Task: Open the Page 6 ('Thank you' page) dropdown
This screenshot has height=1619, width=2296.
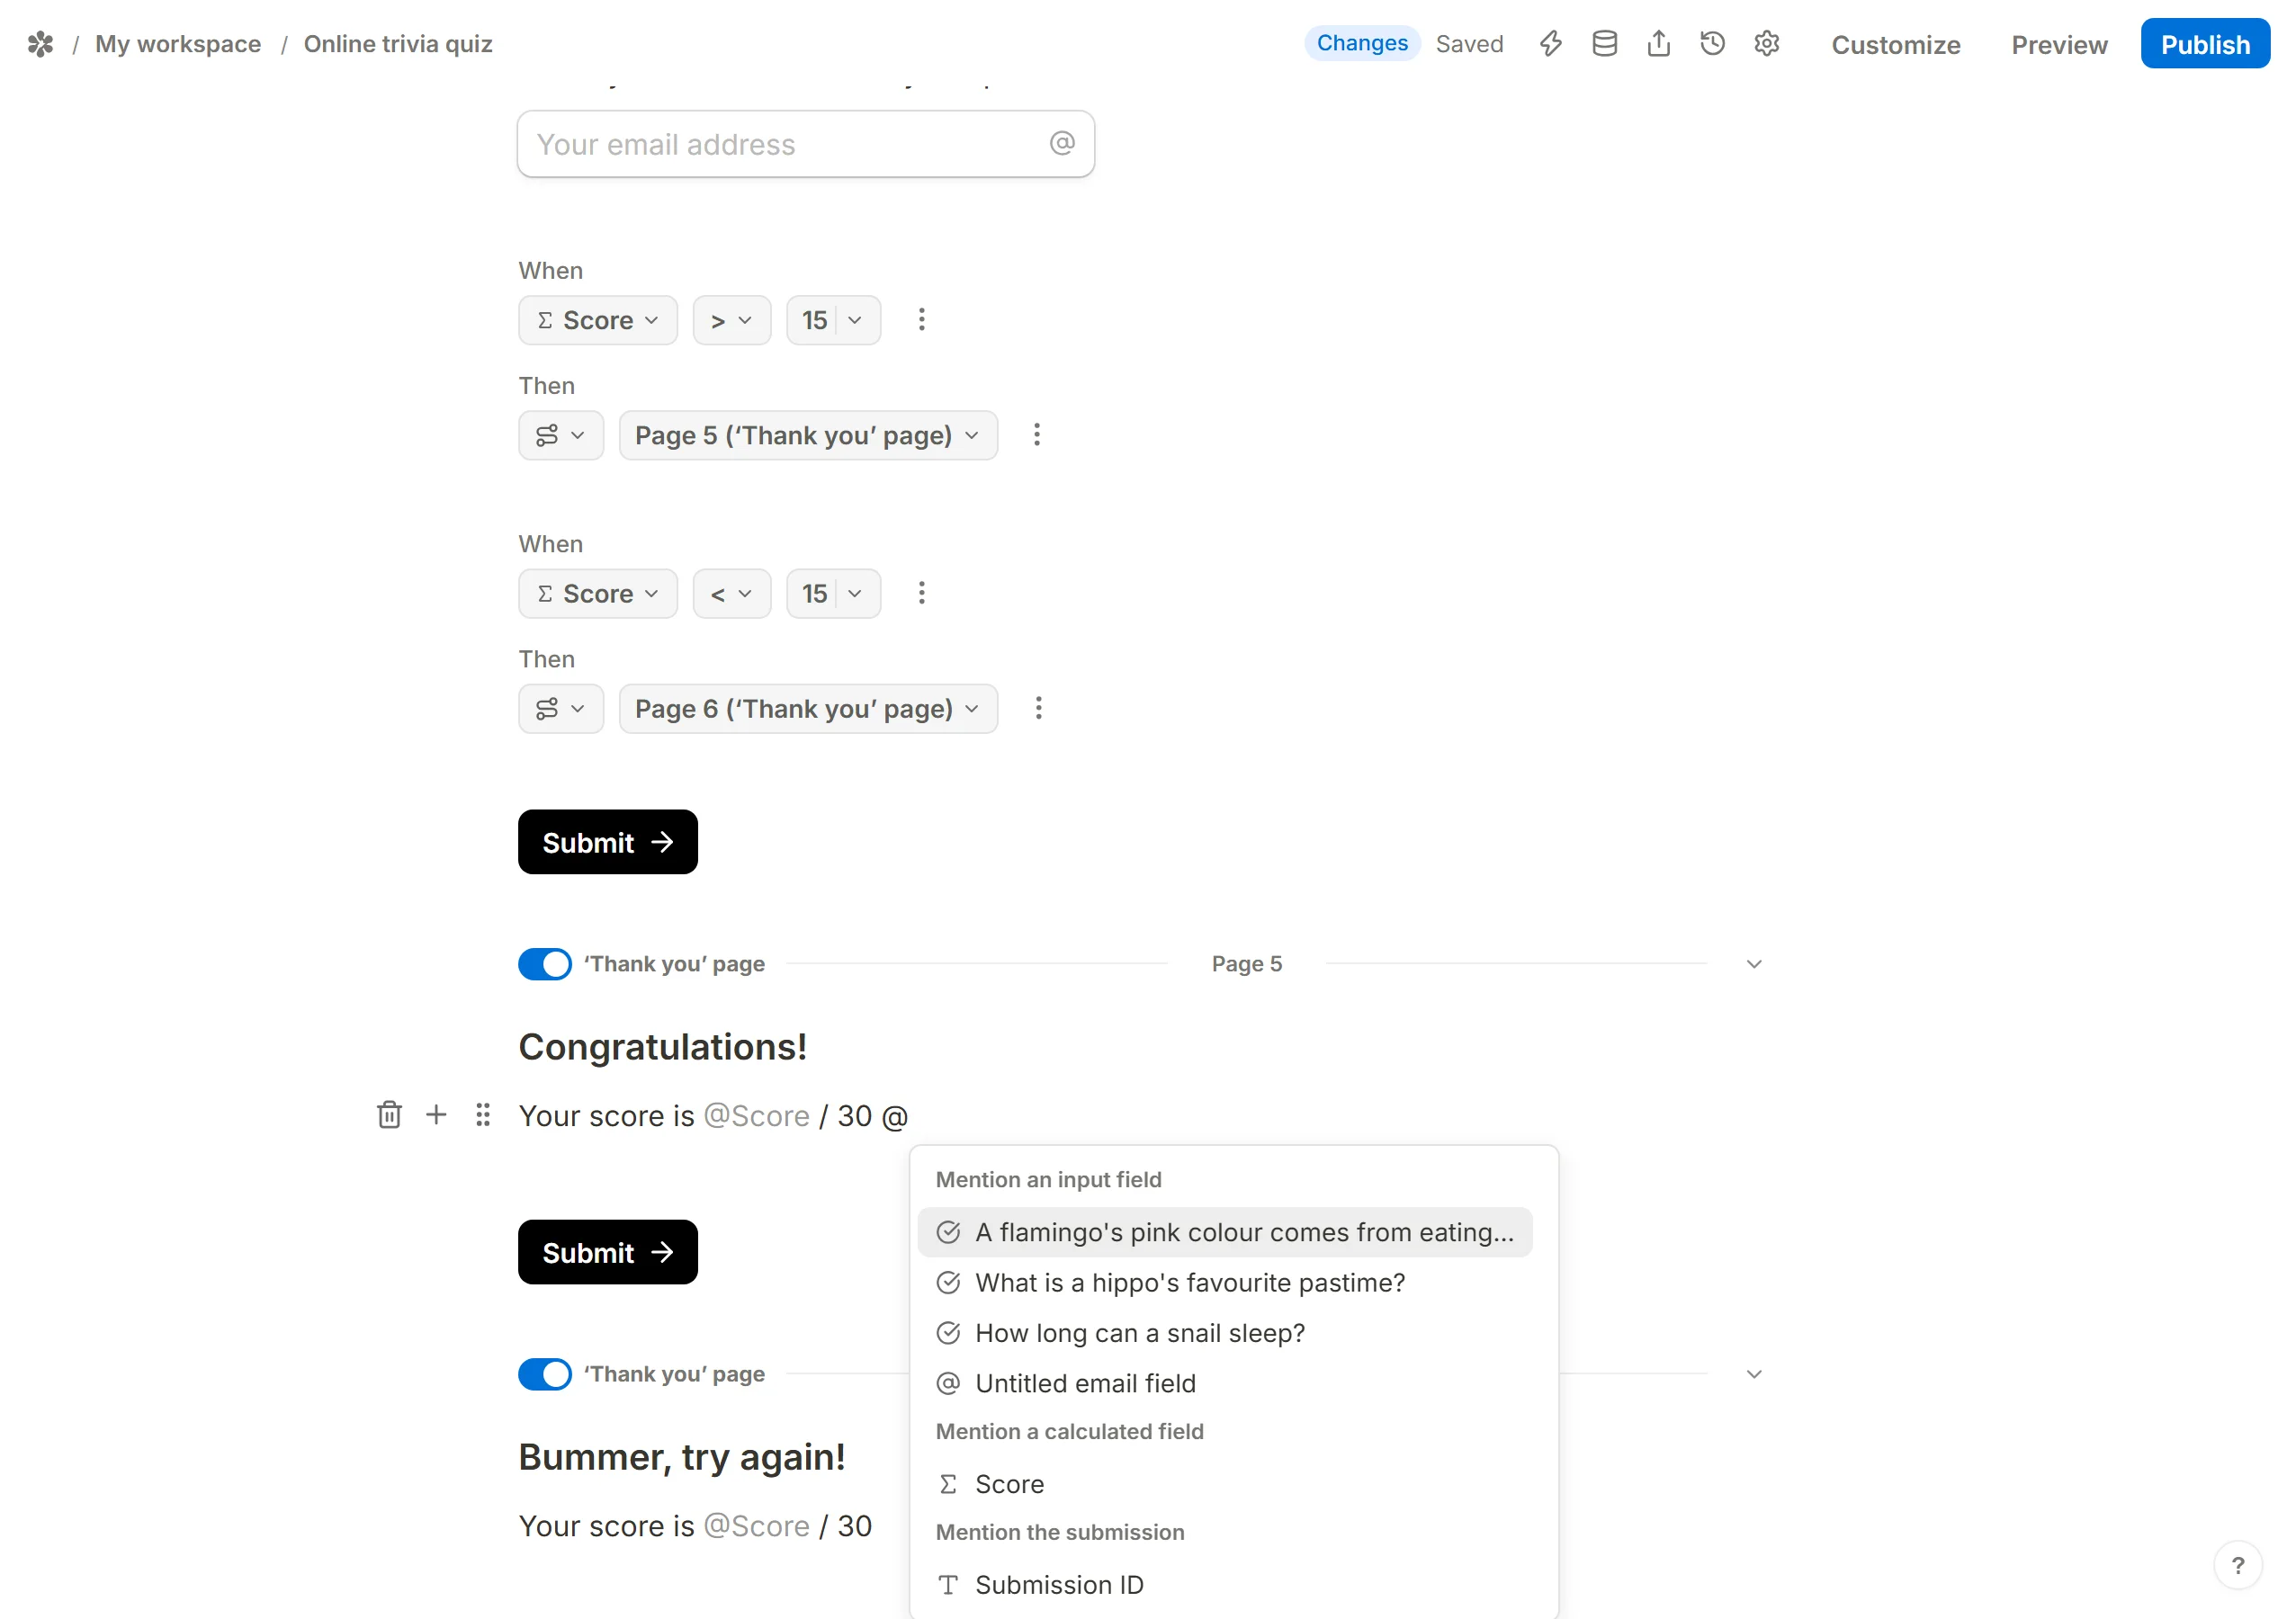Action: click(x=808, y=709)
